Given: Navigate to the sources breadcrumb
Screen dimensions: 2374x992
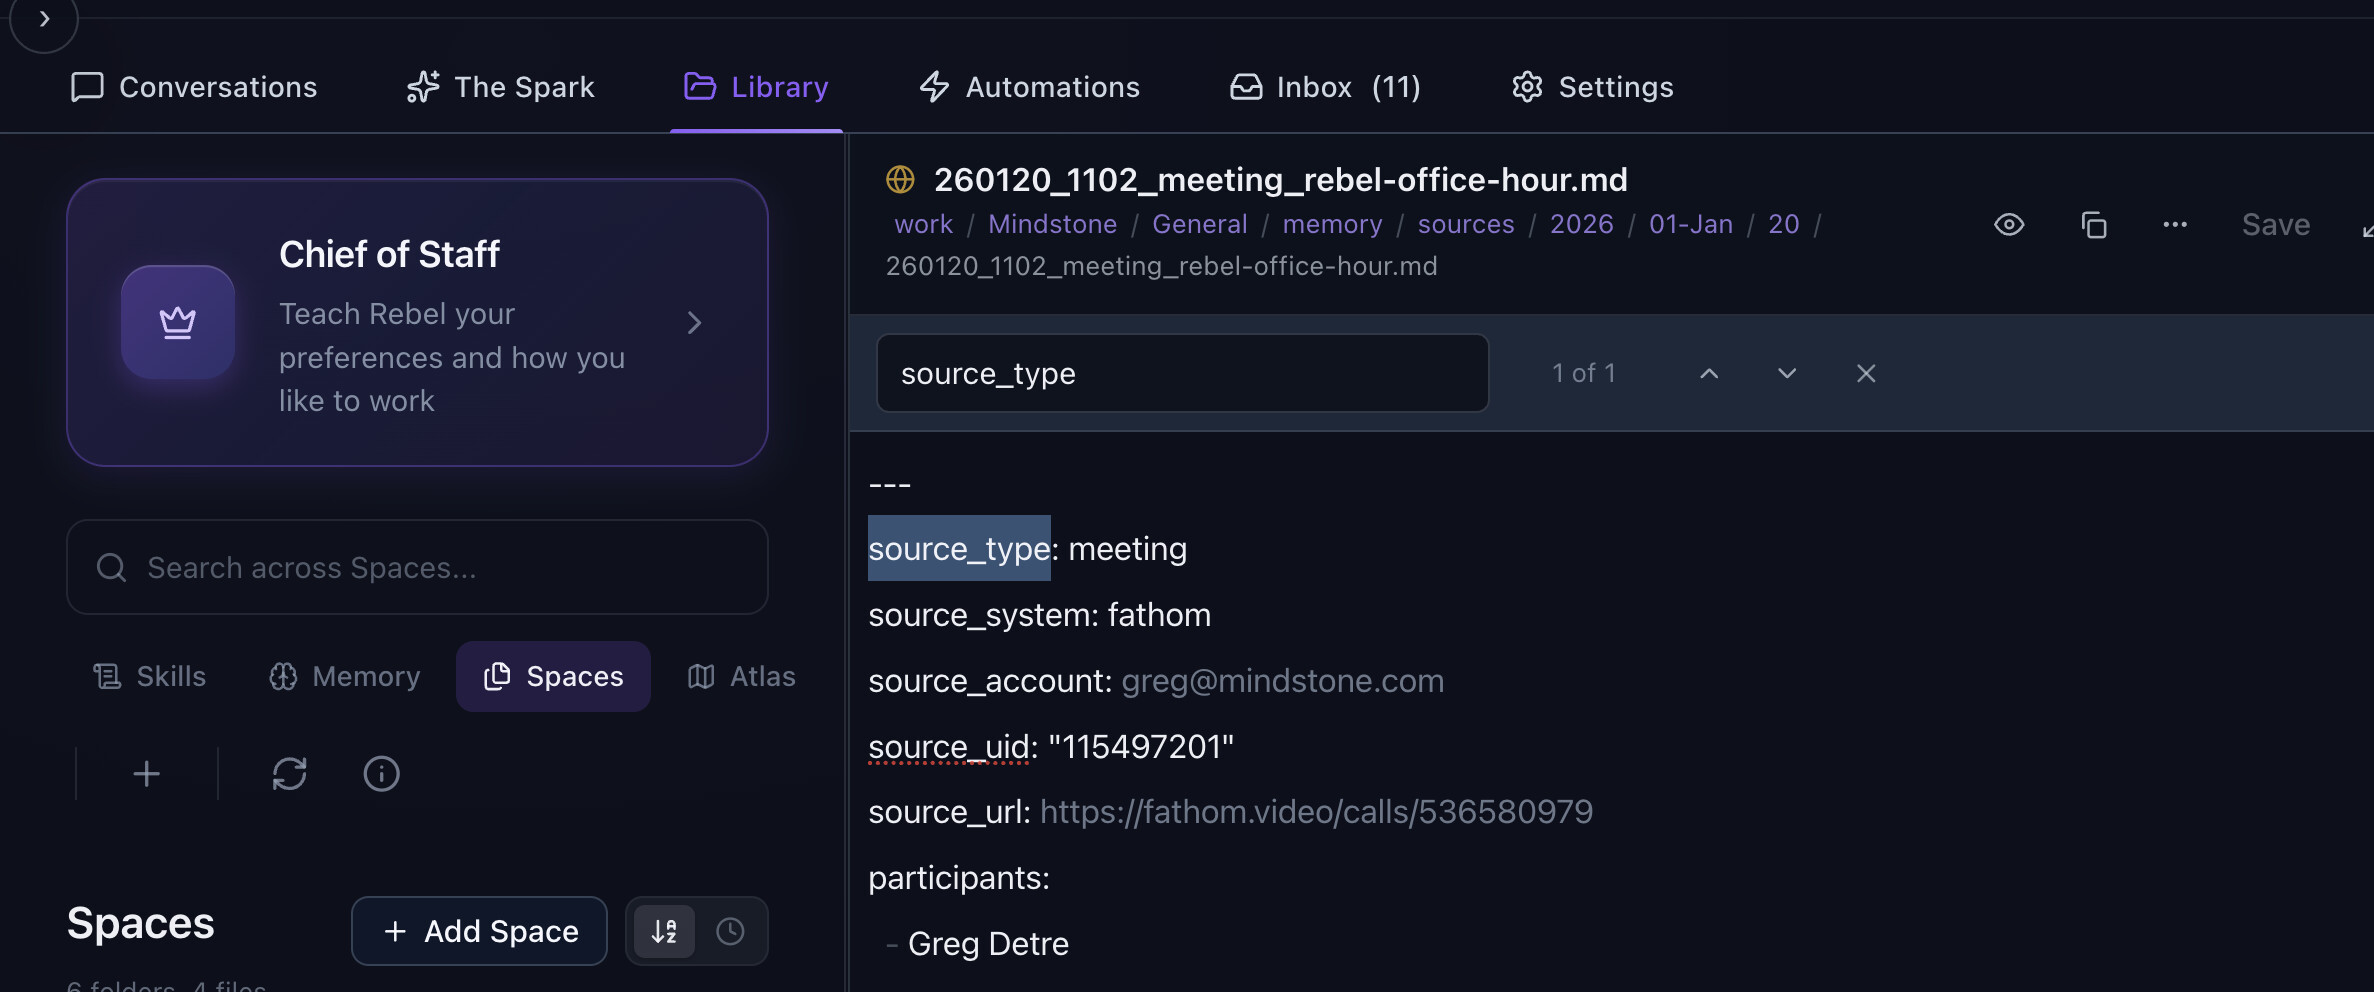Looking at the screenshot, I should click(x=1465, y=224).
